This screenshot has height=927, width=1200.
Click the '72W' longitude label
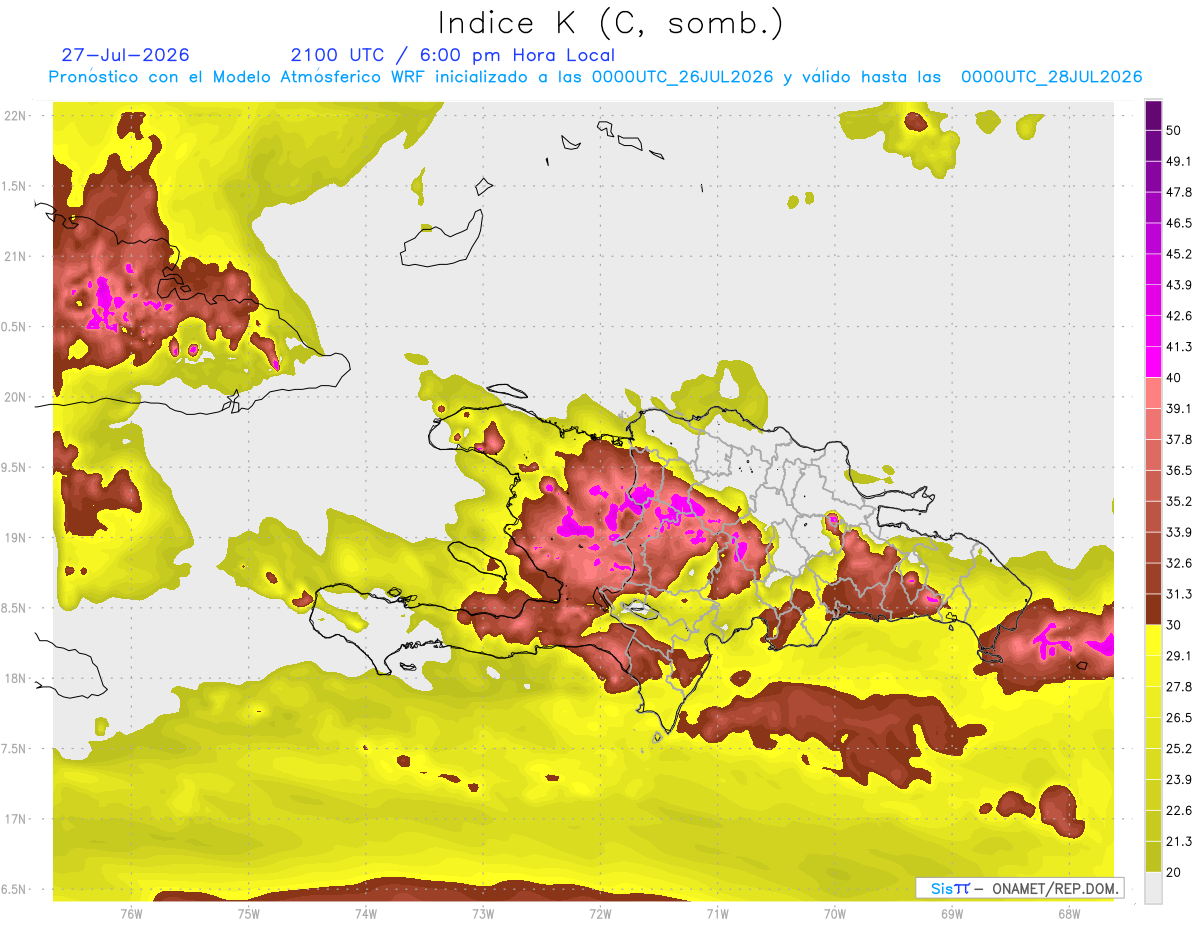pos(600,913)
